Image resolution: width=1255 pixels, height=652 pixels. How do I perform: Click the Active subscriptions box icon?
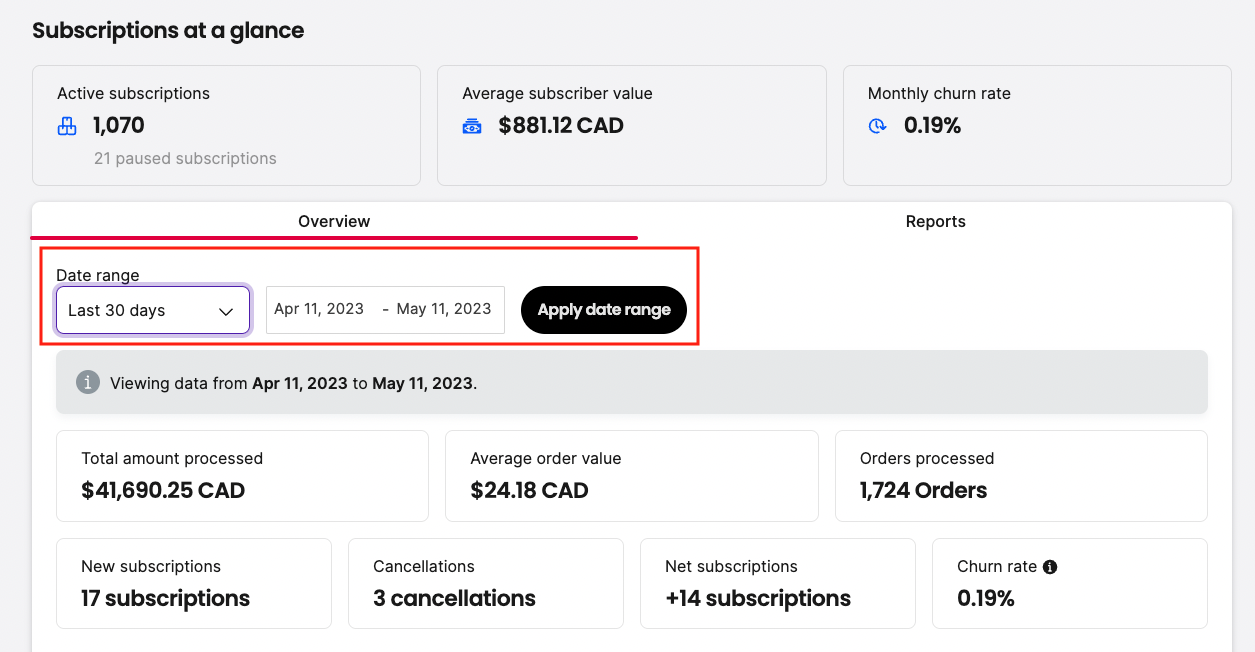pos(67,126)
